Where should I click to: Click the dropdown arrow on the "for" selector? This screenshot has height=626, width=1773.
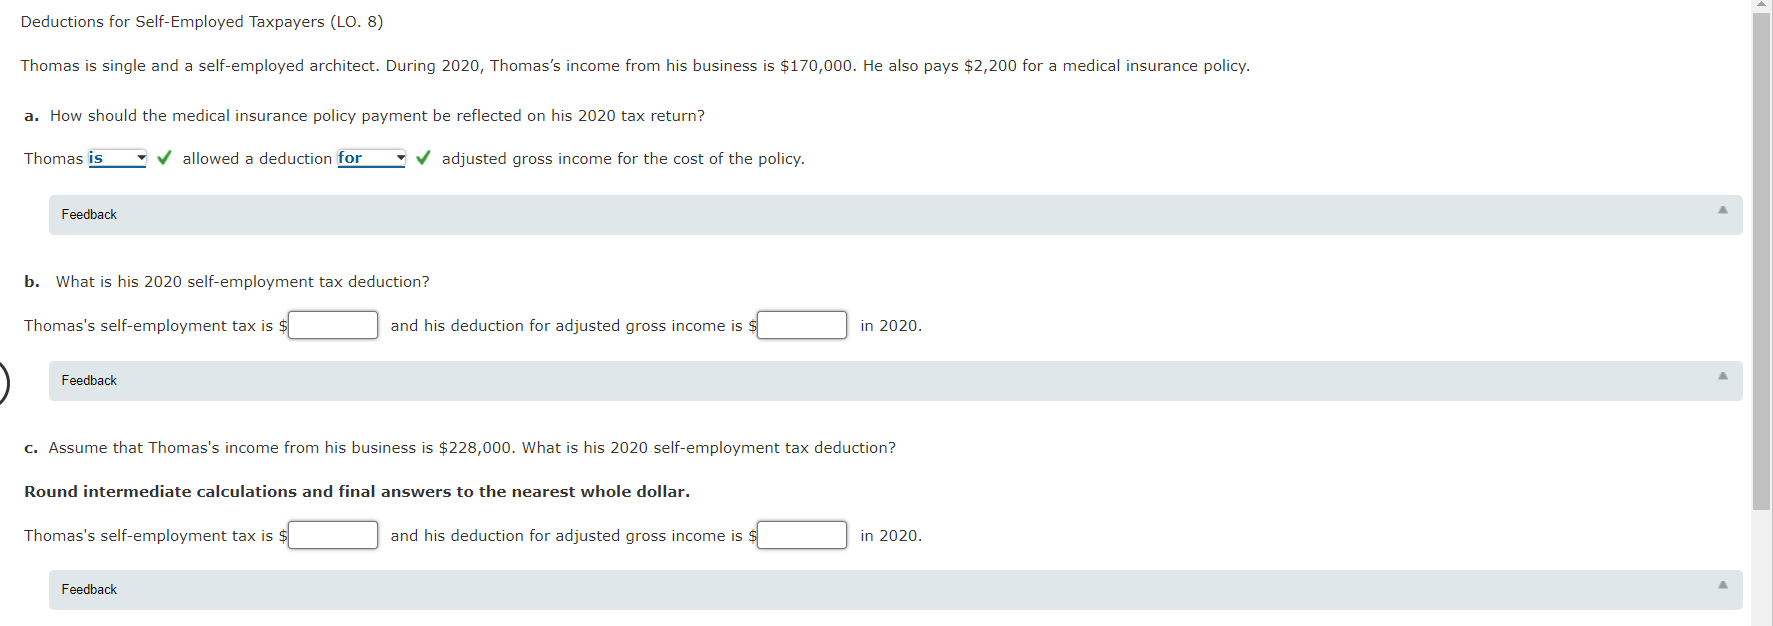[399, 157]
